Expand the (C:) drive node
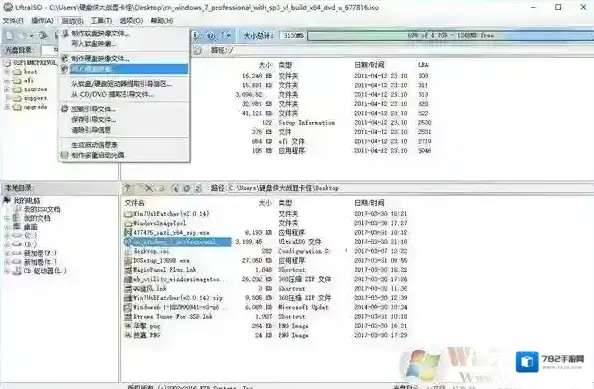This screenshot has height=389, width=594. pyautogui.click(x=7, y=236)
